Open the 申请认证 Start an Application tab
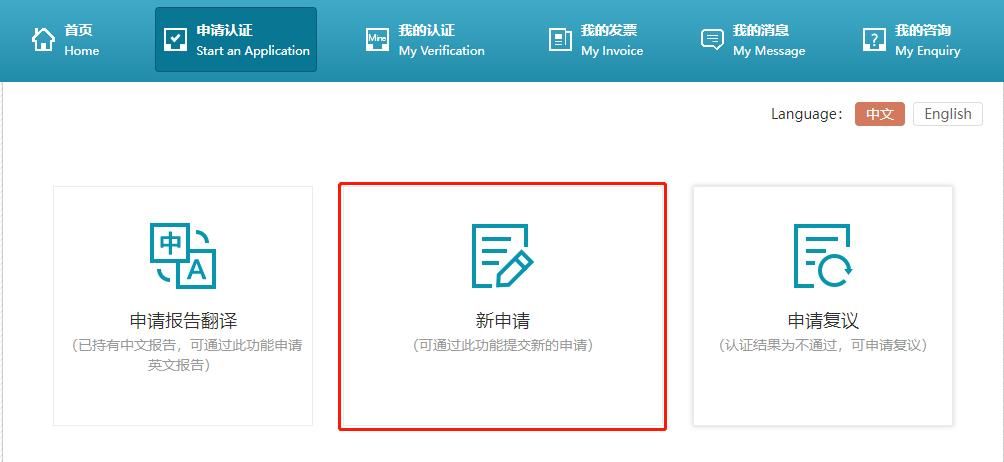Viewport: 1004px width, 462px height. pos(236,40)
